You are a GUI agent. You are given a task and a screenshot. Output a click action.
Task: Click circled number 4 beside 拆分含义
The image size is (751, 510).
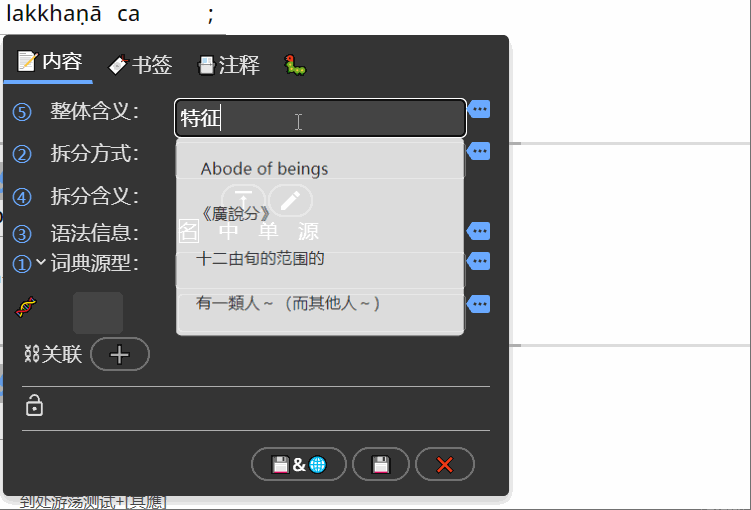tap(22, 197)
